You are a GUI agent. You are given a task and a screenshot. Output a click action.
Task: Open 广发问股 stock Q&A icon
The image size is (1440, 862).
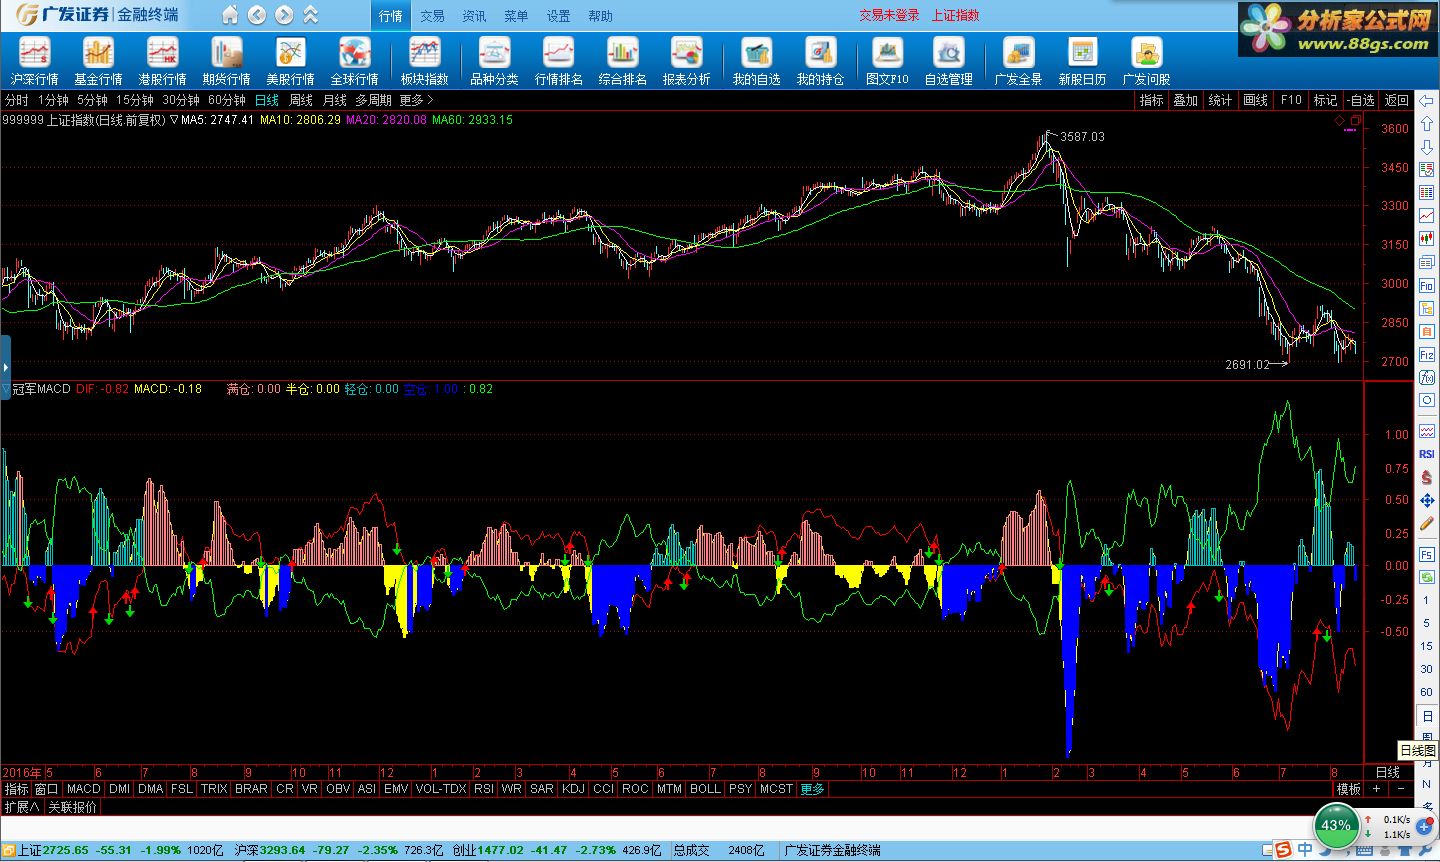pos(1146,61)
